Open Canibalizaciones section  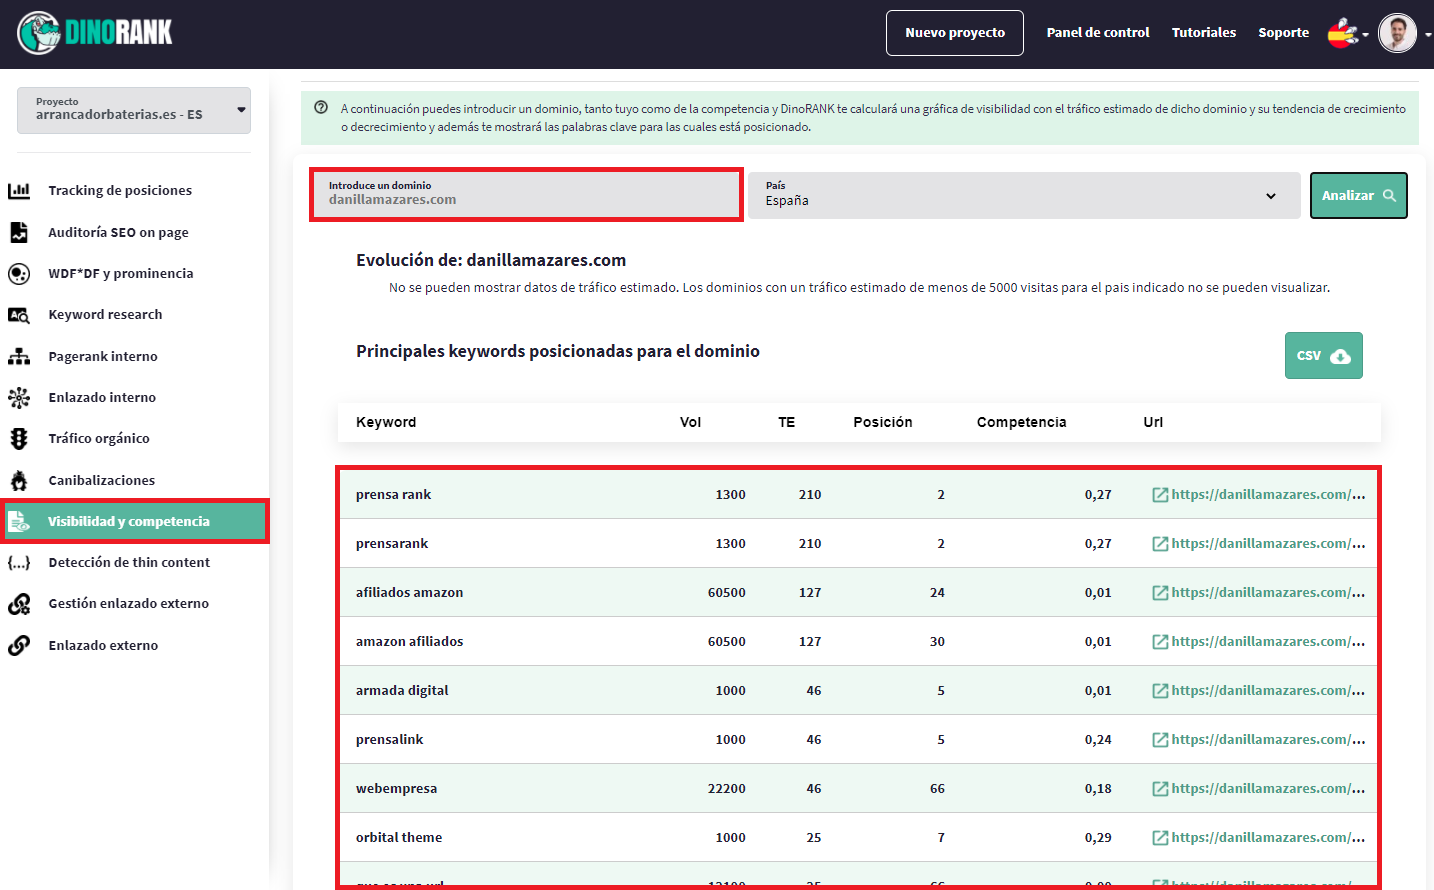point(102,480)
